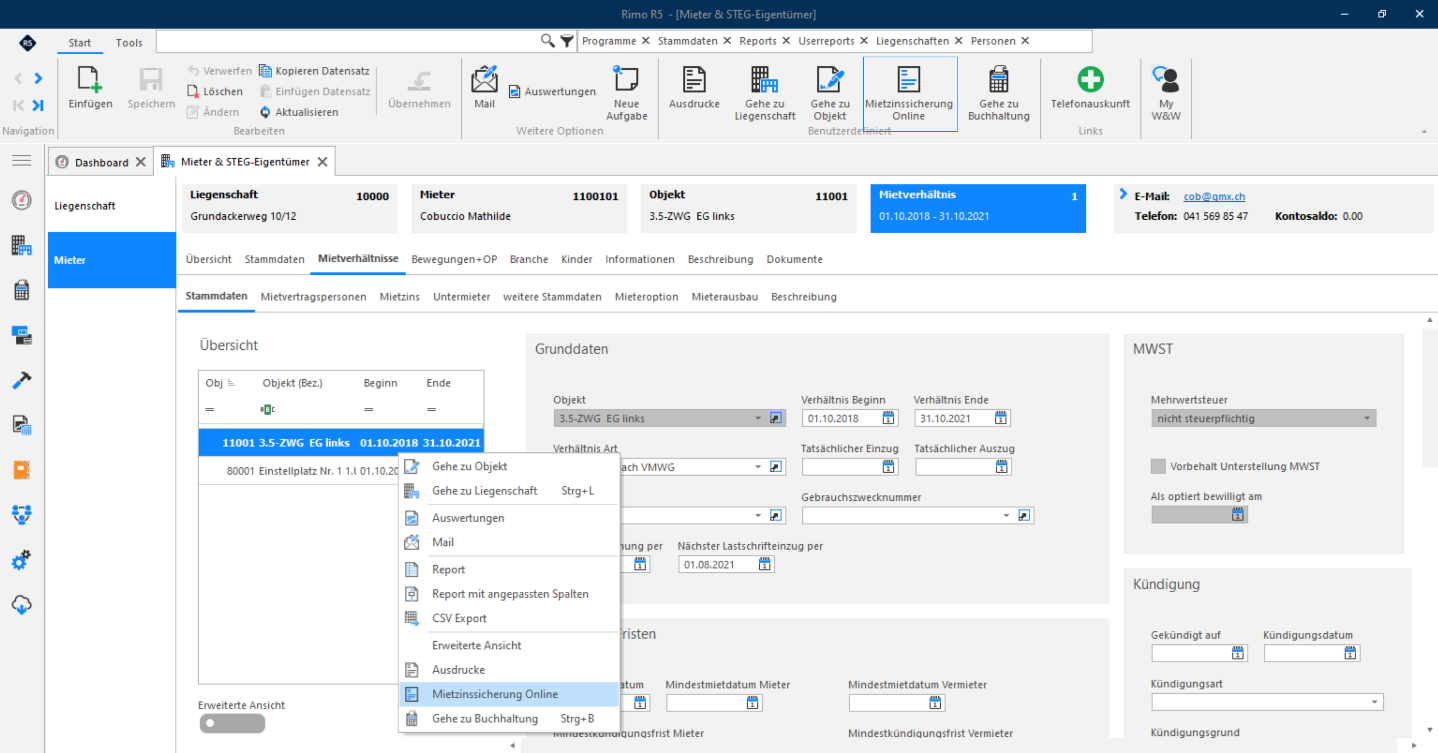1438x753 pixels.
Task: Expand the contact details arrow beside E-Mail
Action: click(1124, 194)
